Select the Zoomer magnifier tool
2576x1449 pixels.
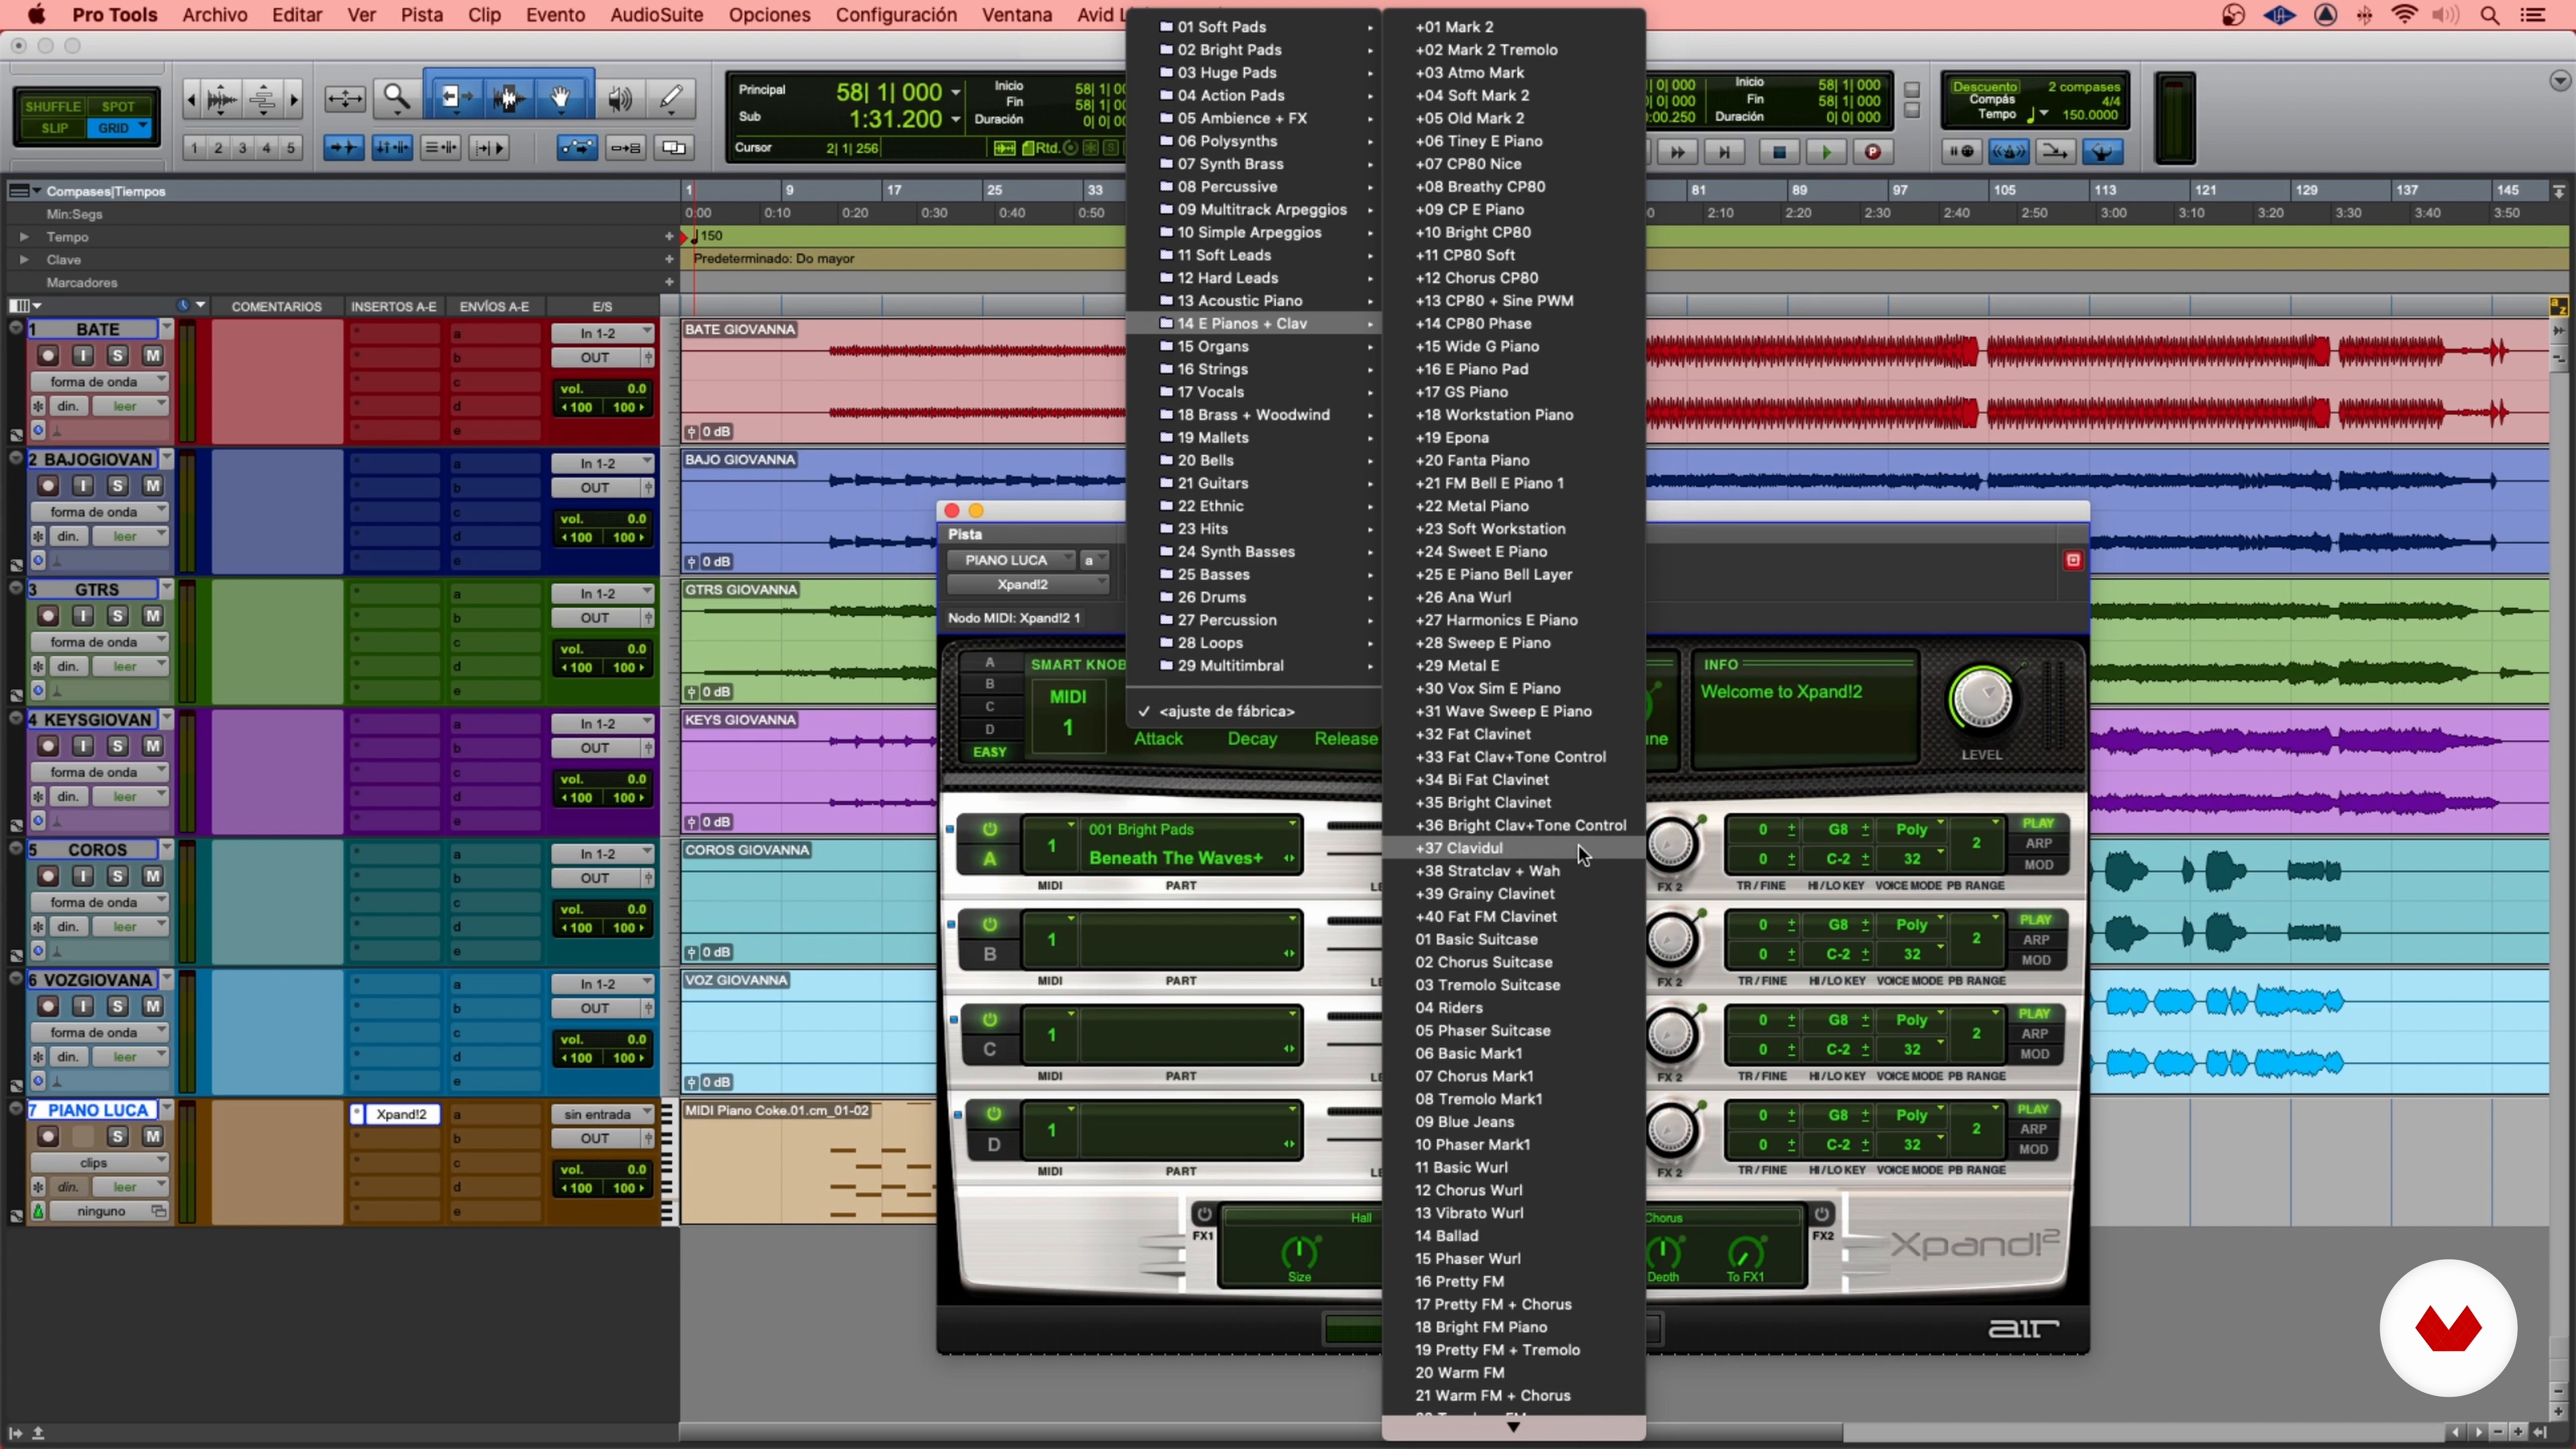click(397, 97)
